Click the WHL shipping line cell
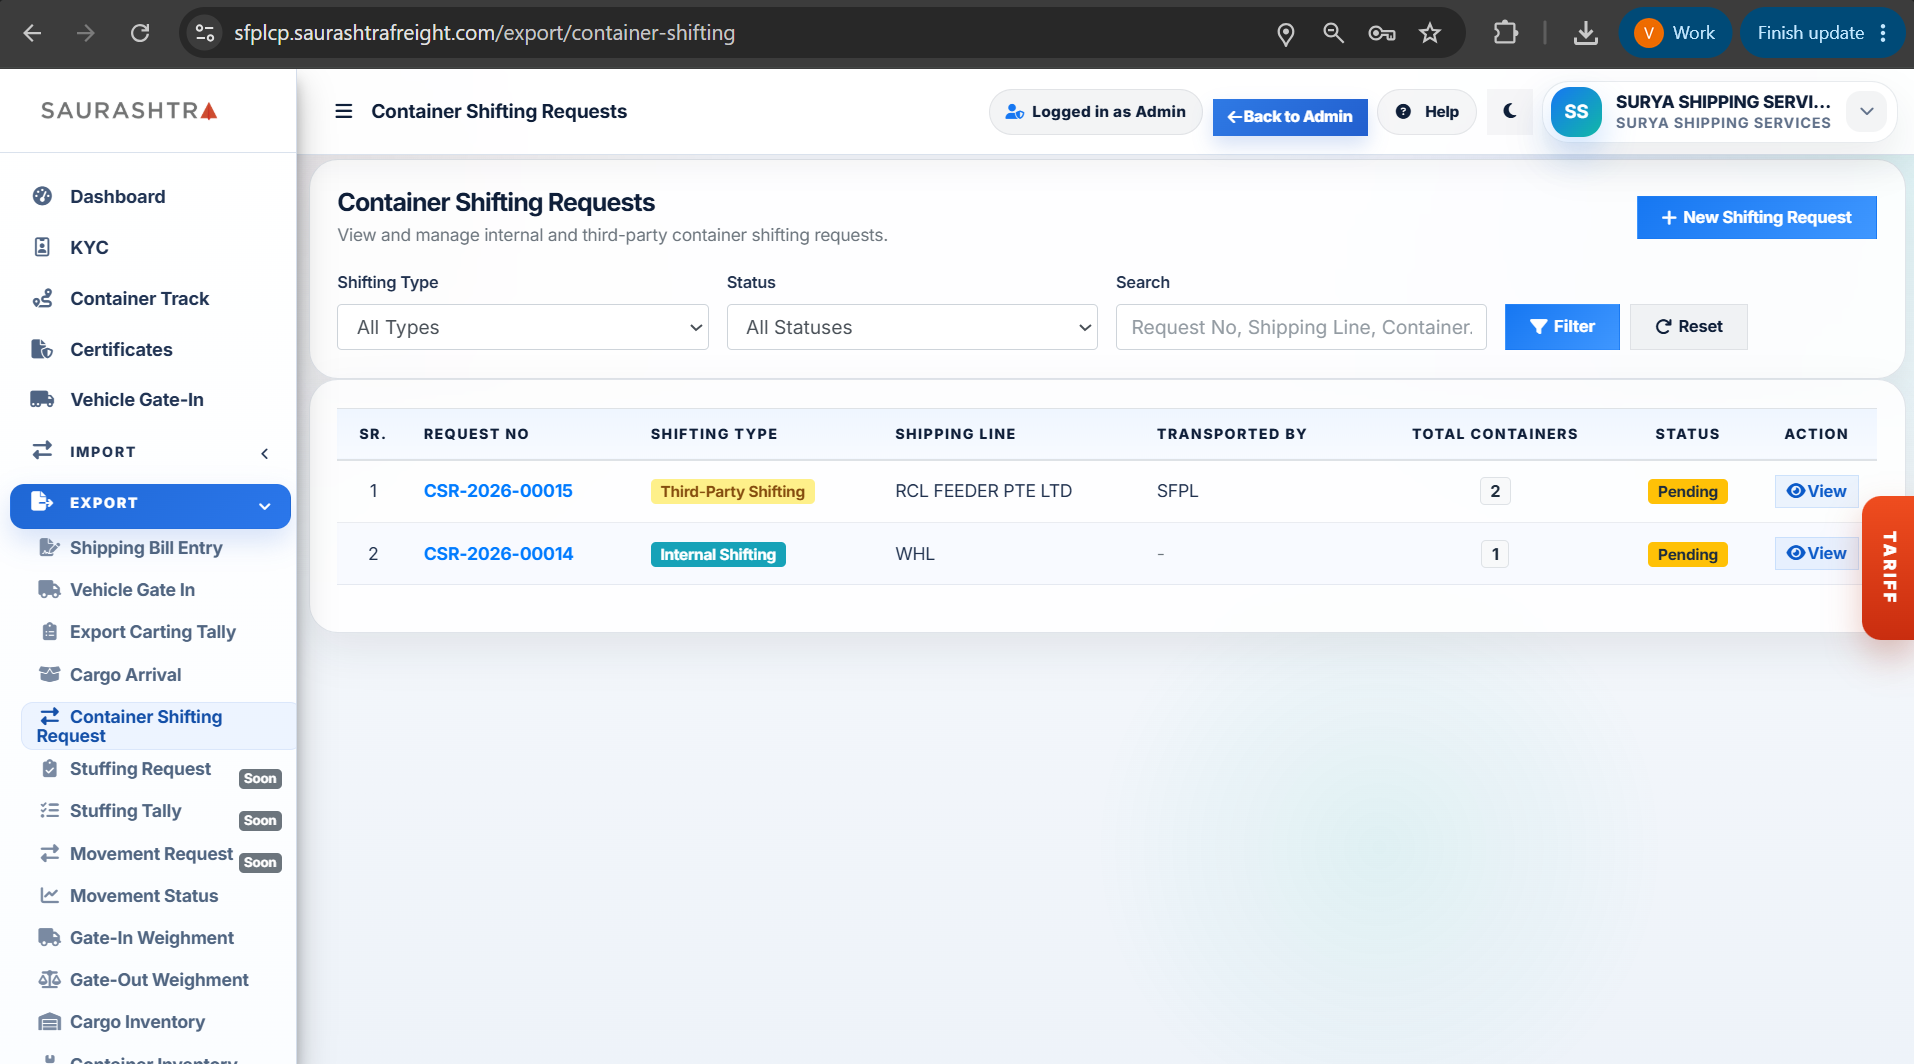This screenshot has width=1914, height=1064. click(x=915, y=554)
